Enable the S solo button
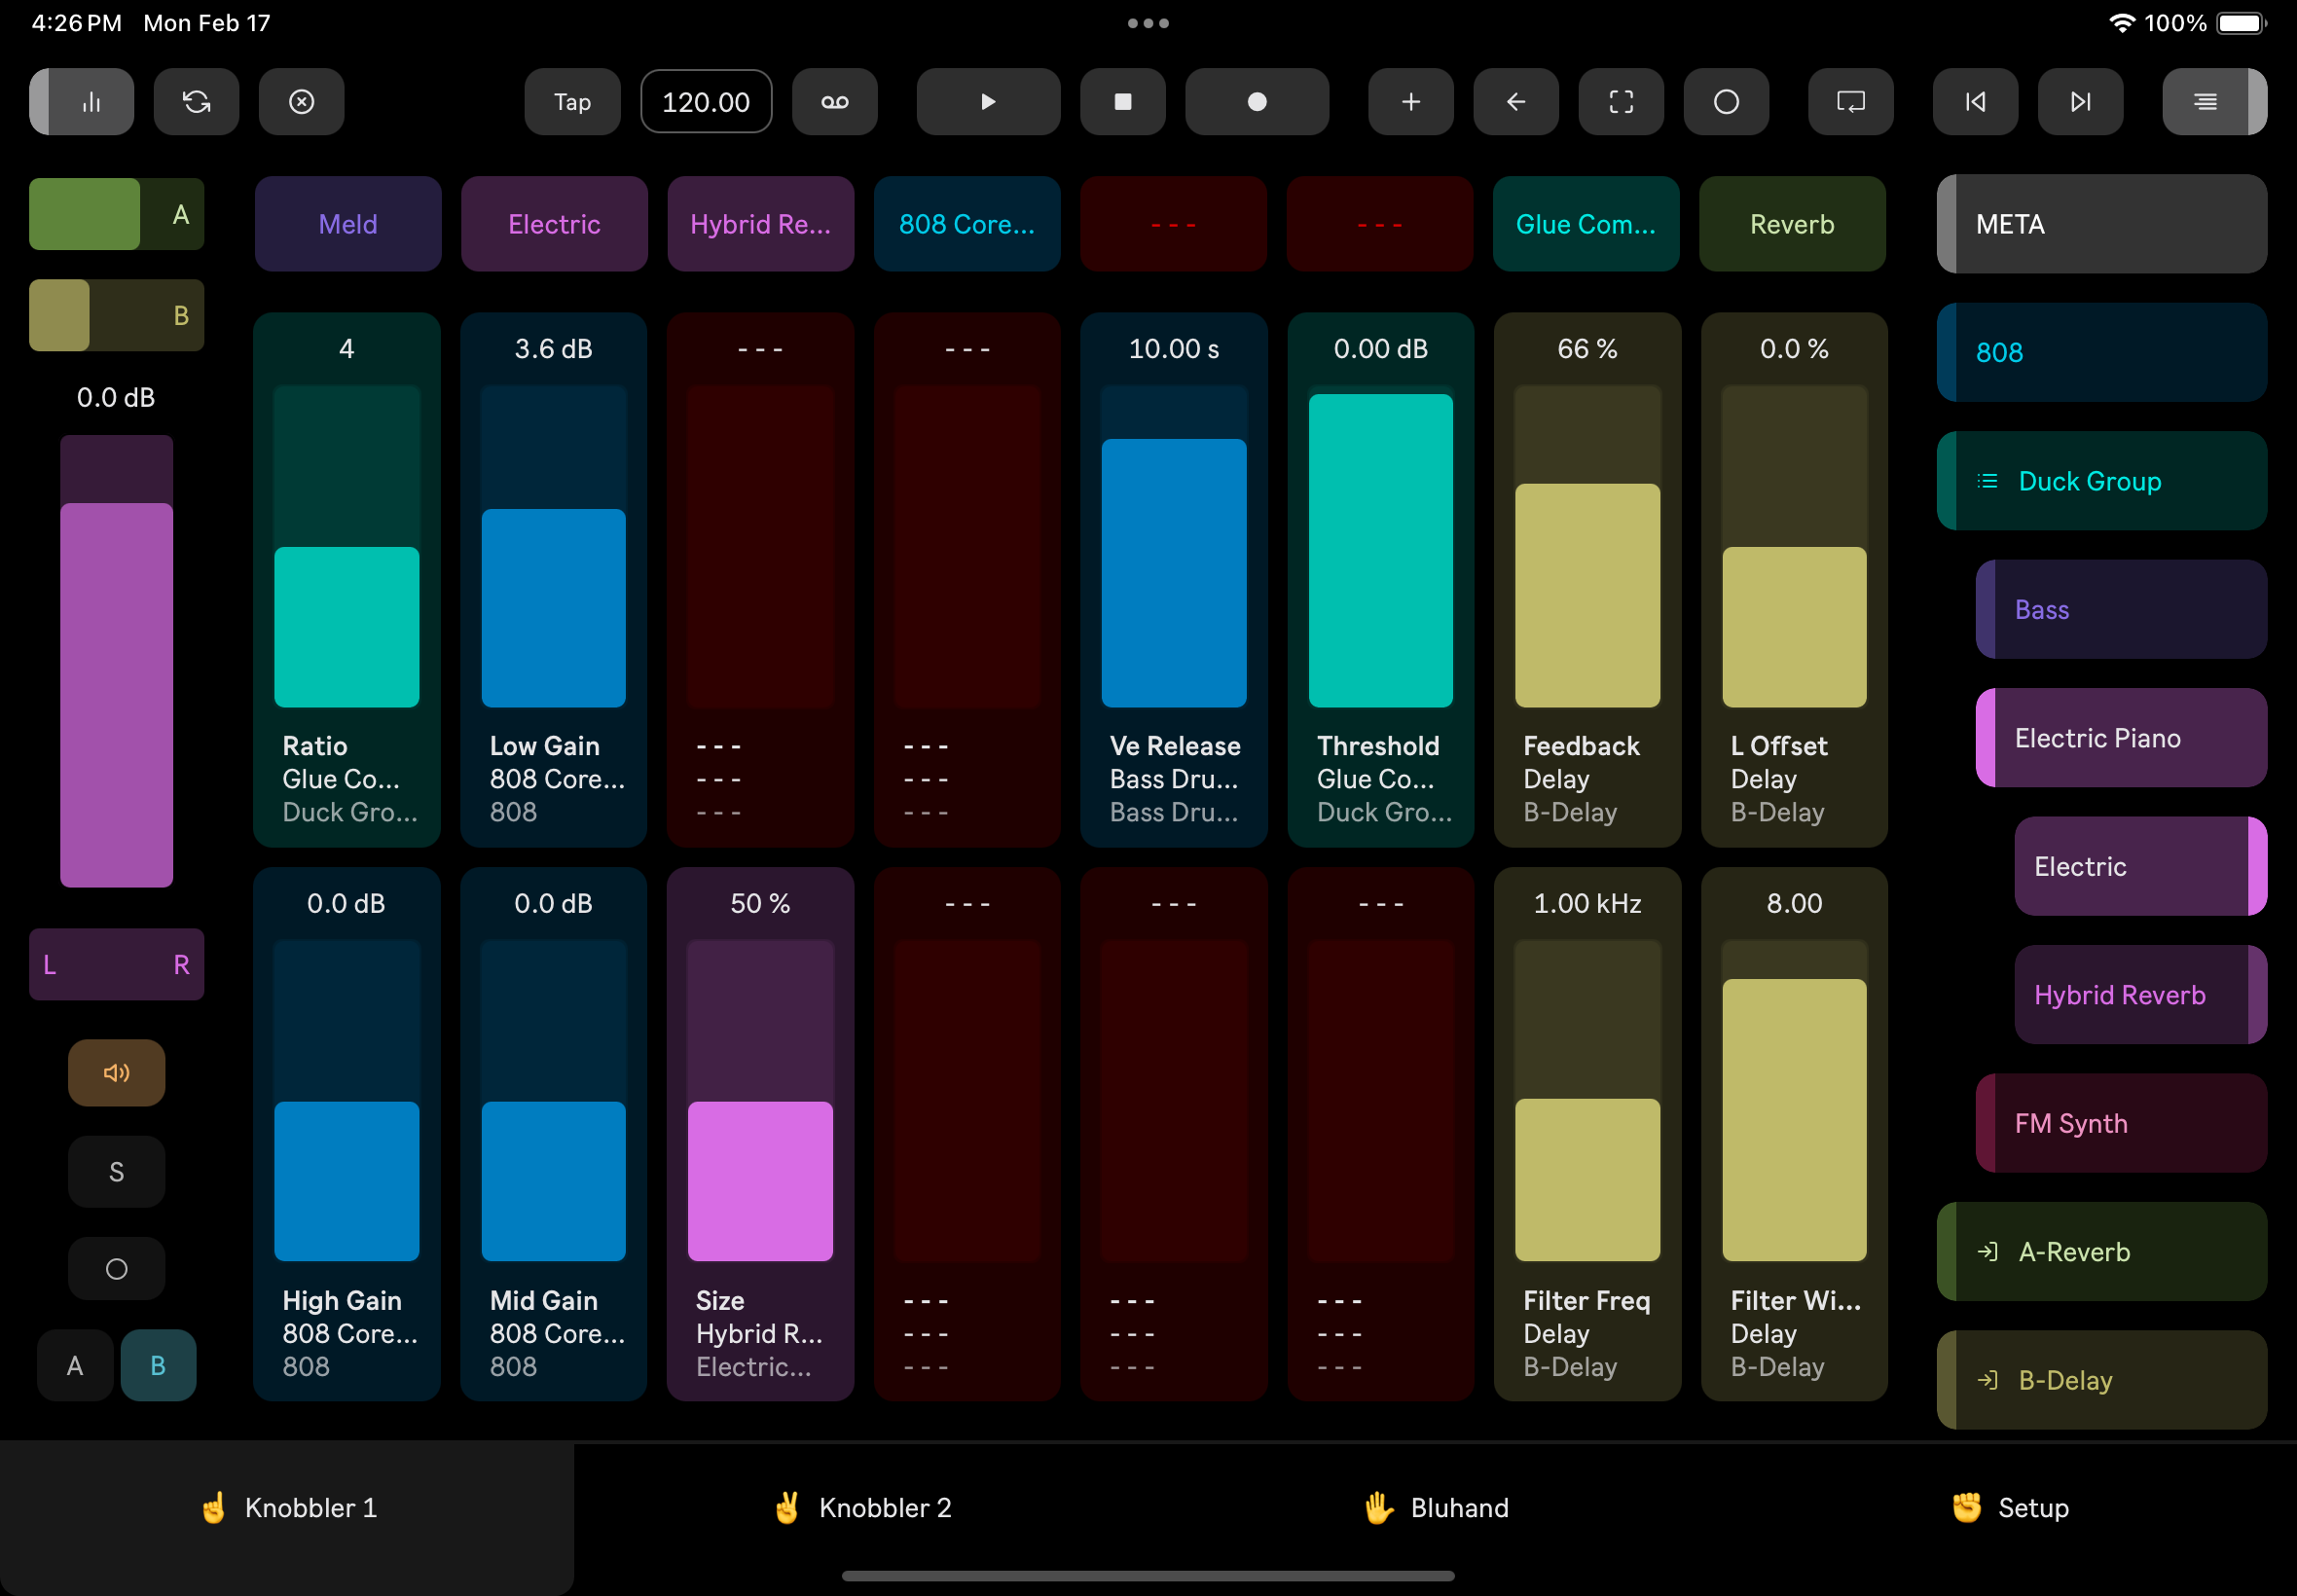 click(x=116, y=1171)
